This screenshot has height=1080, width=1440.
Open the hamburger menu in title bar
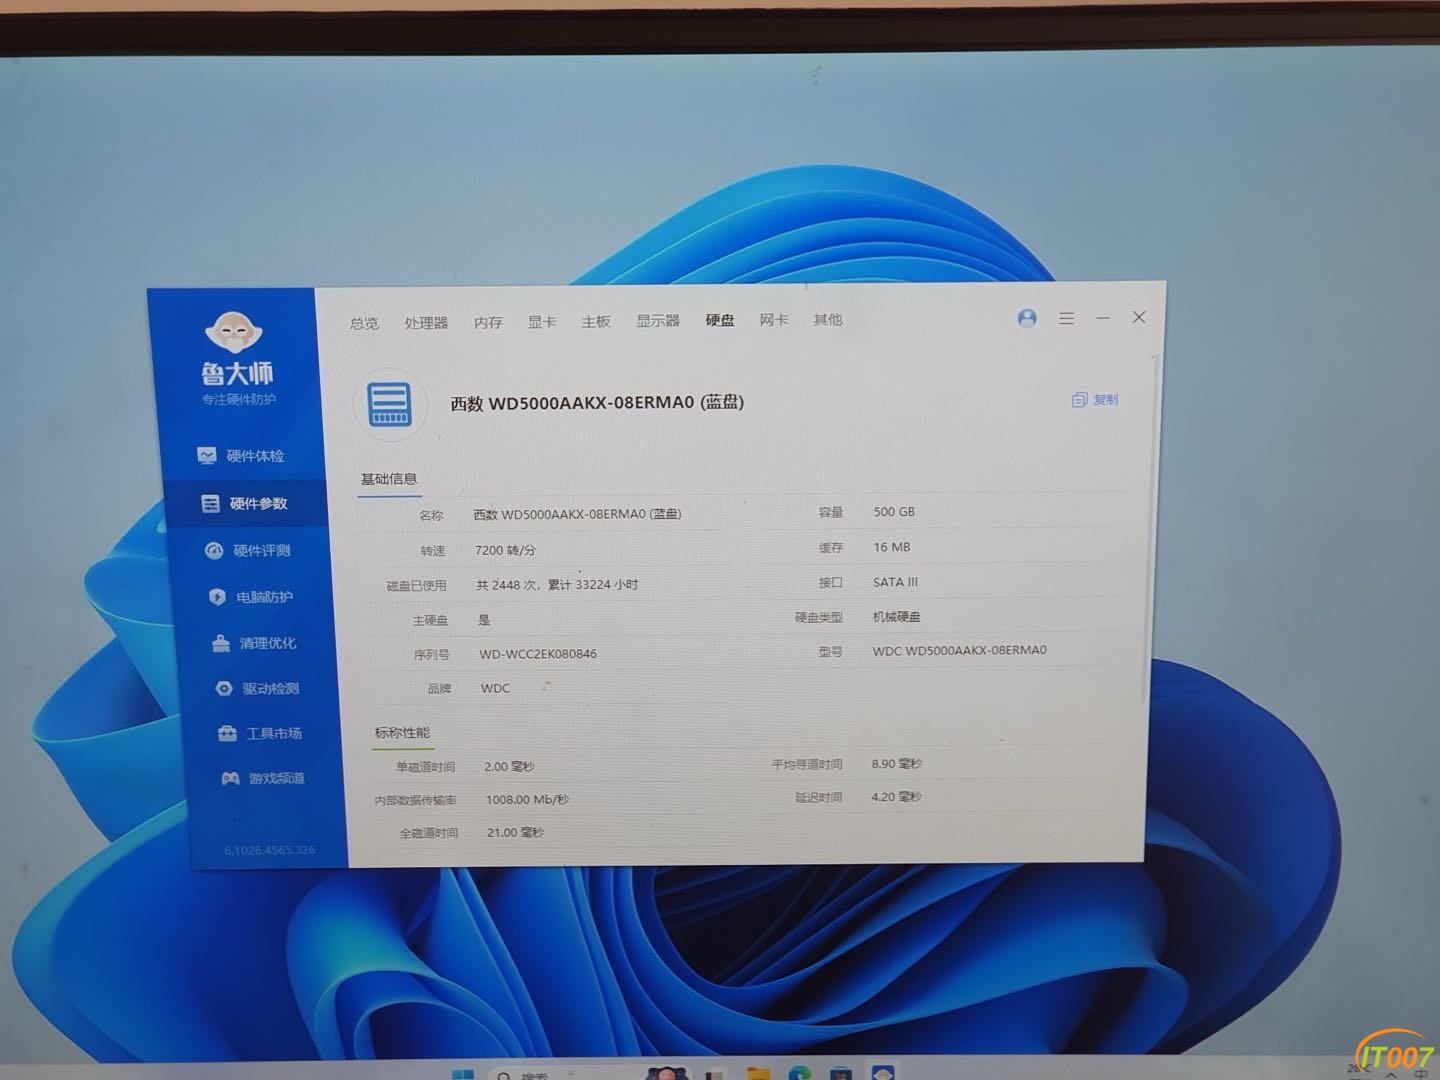coord(1067,318)
